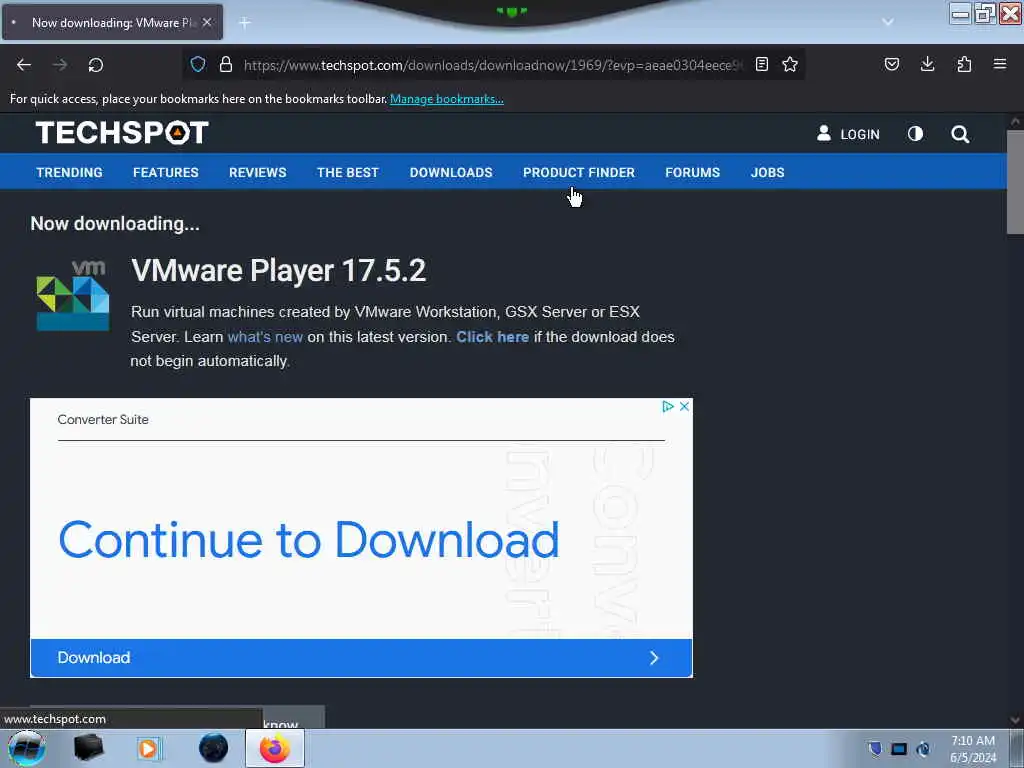
Task: Open the dark globe taskbar icon
Action: click(214, 748)
